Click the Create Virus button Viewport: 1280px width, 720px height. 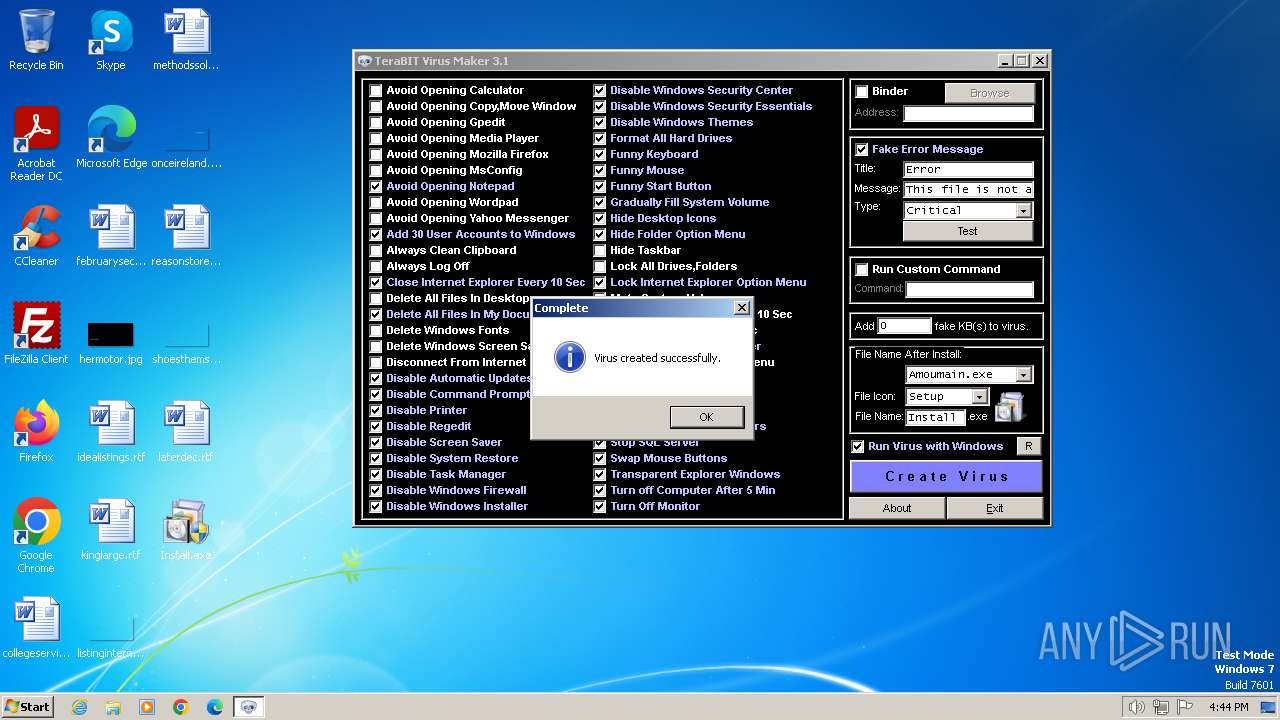pos(946,476)
